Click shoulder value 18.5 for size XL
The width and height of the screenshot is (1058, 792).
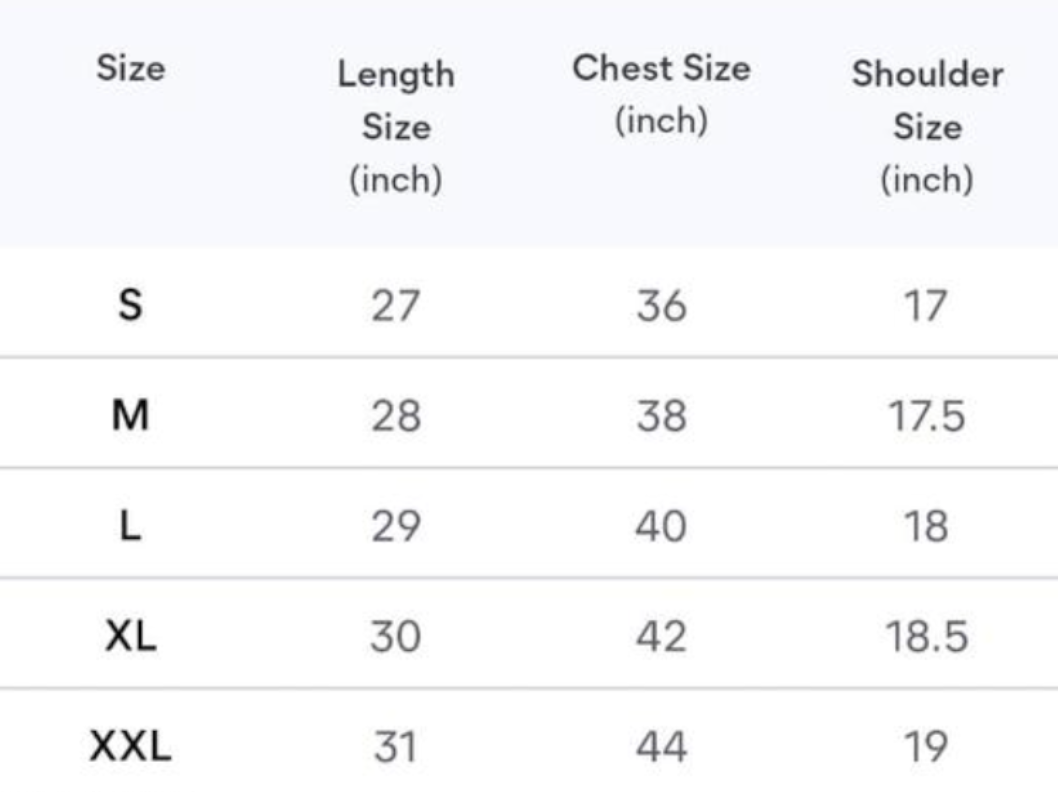pyautogui.click(x=927, y=636)
